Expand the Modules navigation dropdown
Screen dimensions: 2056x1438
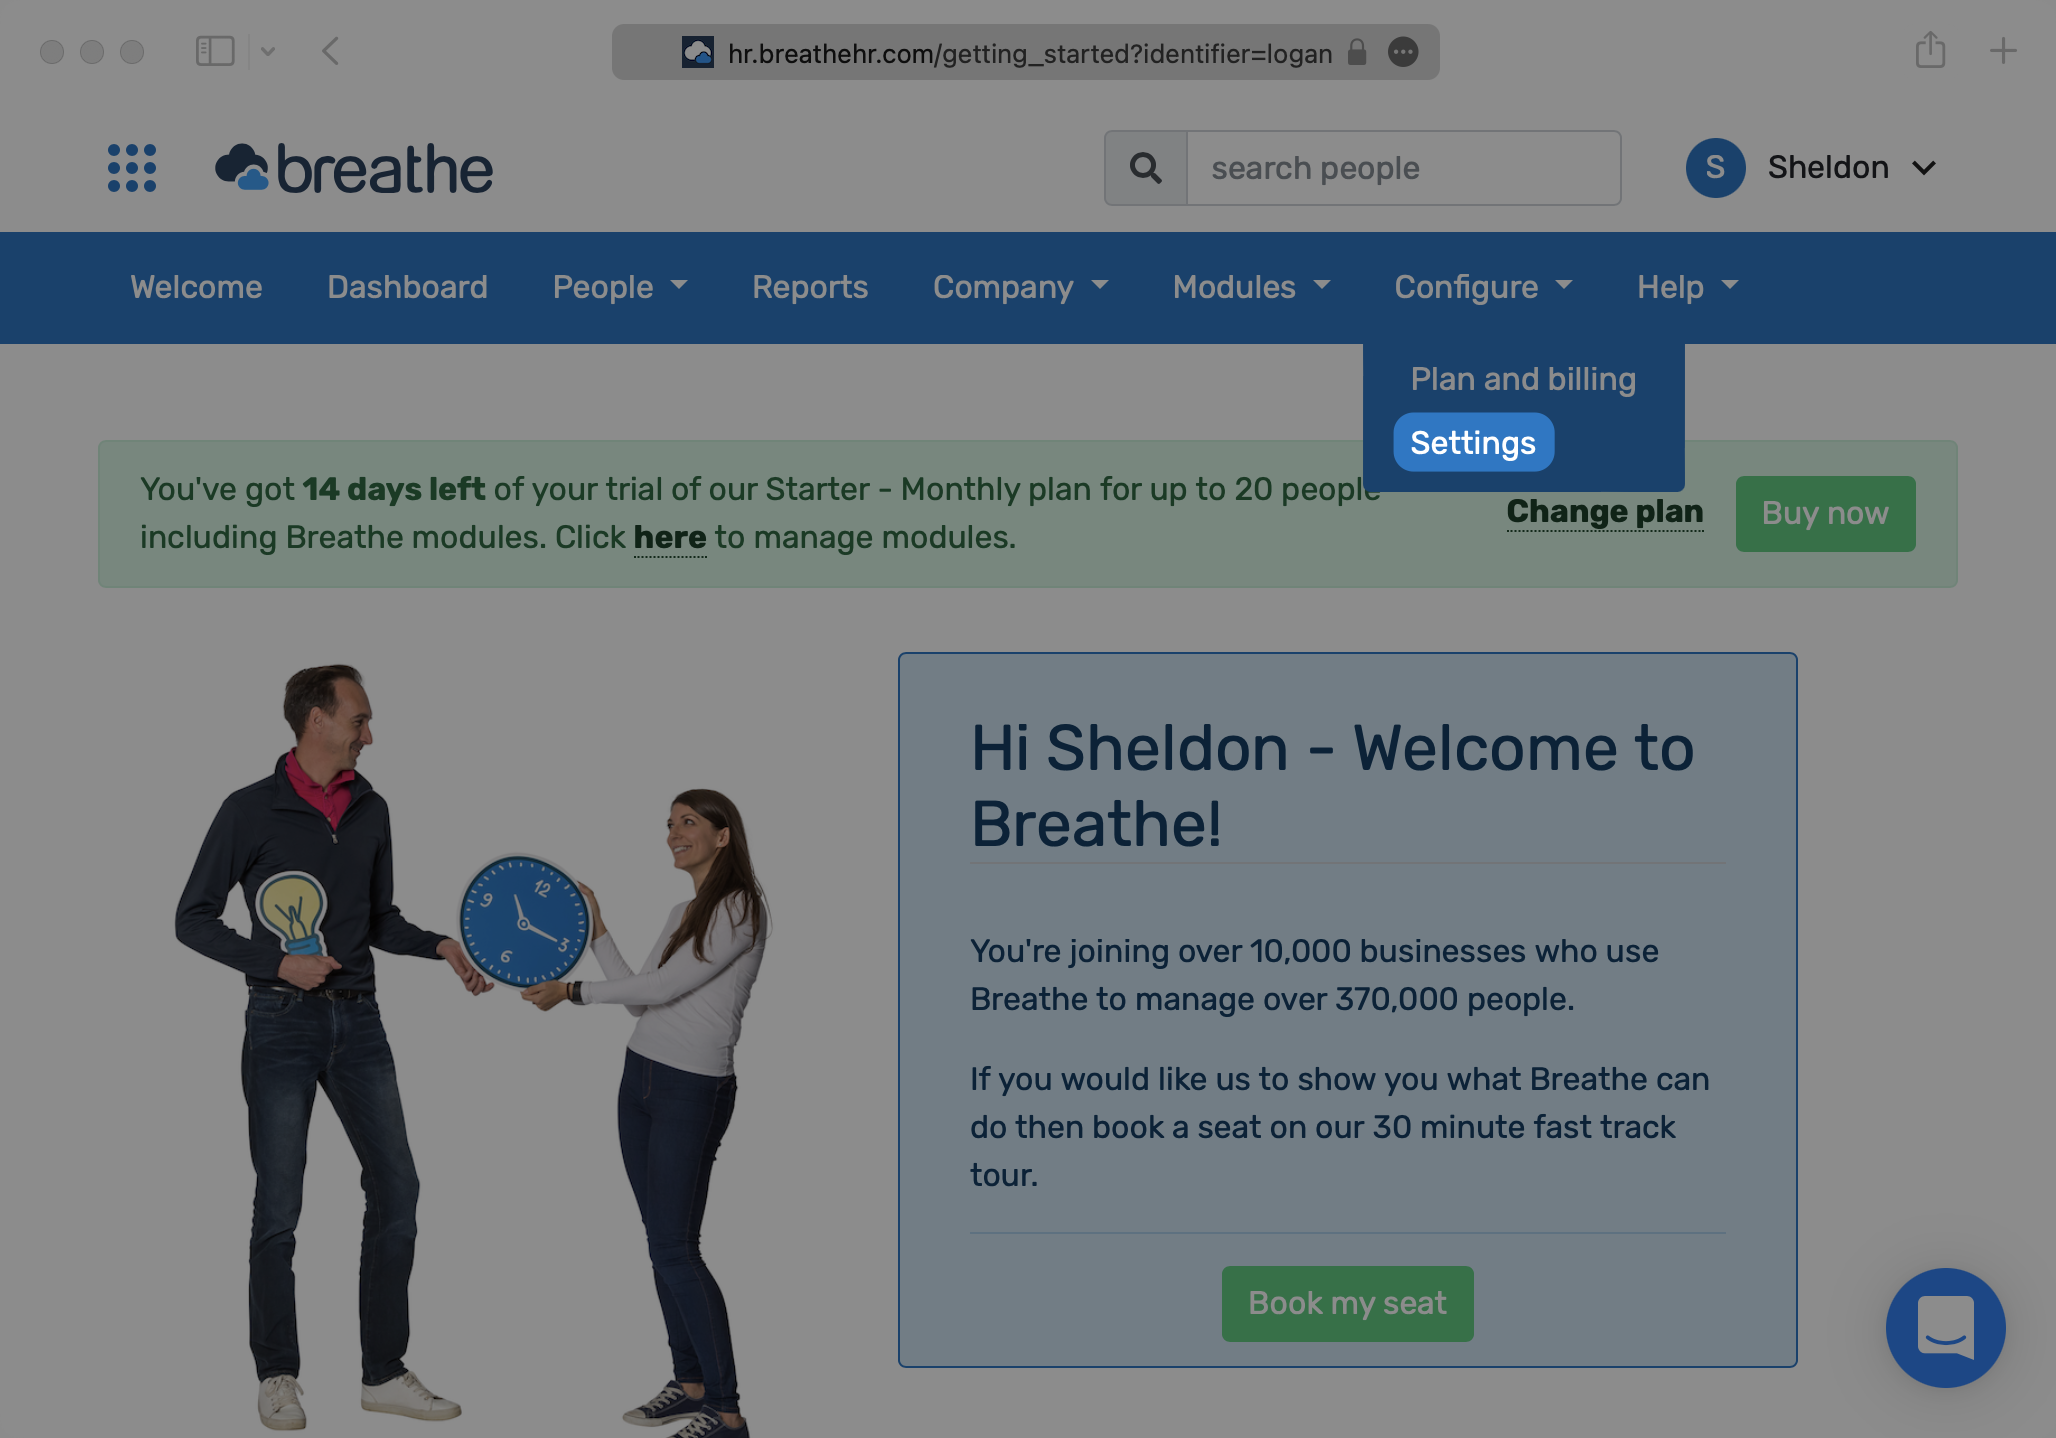coord(1250,288)
